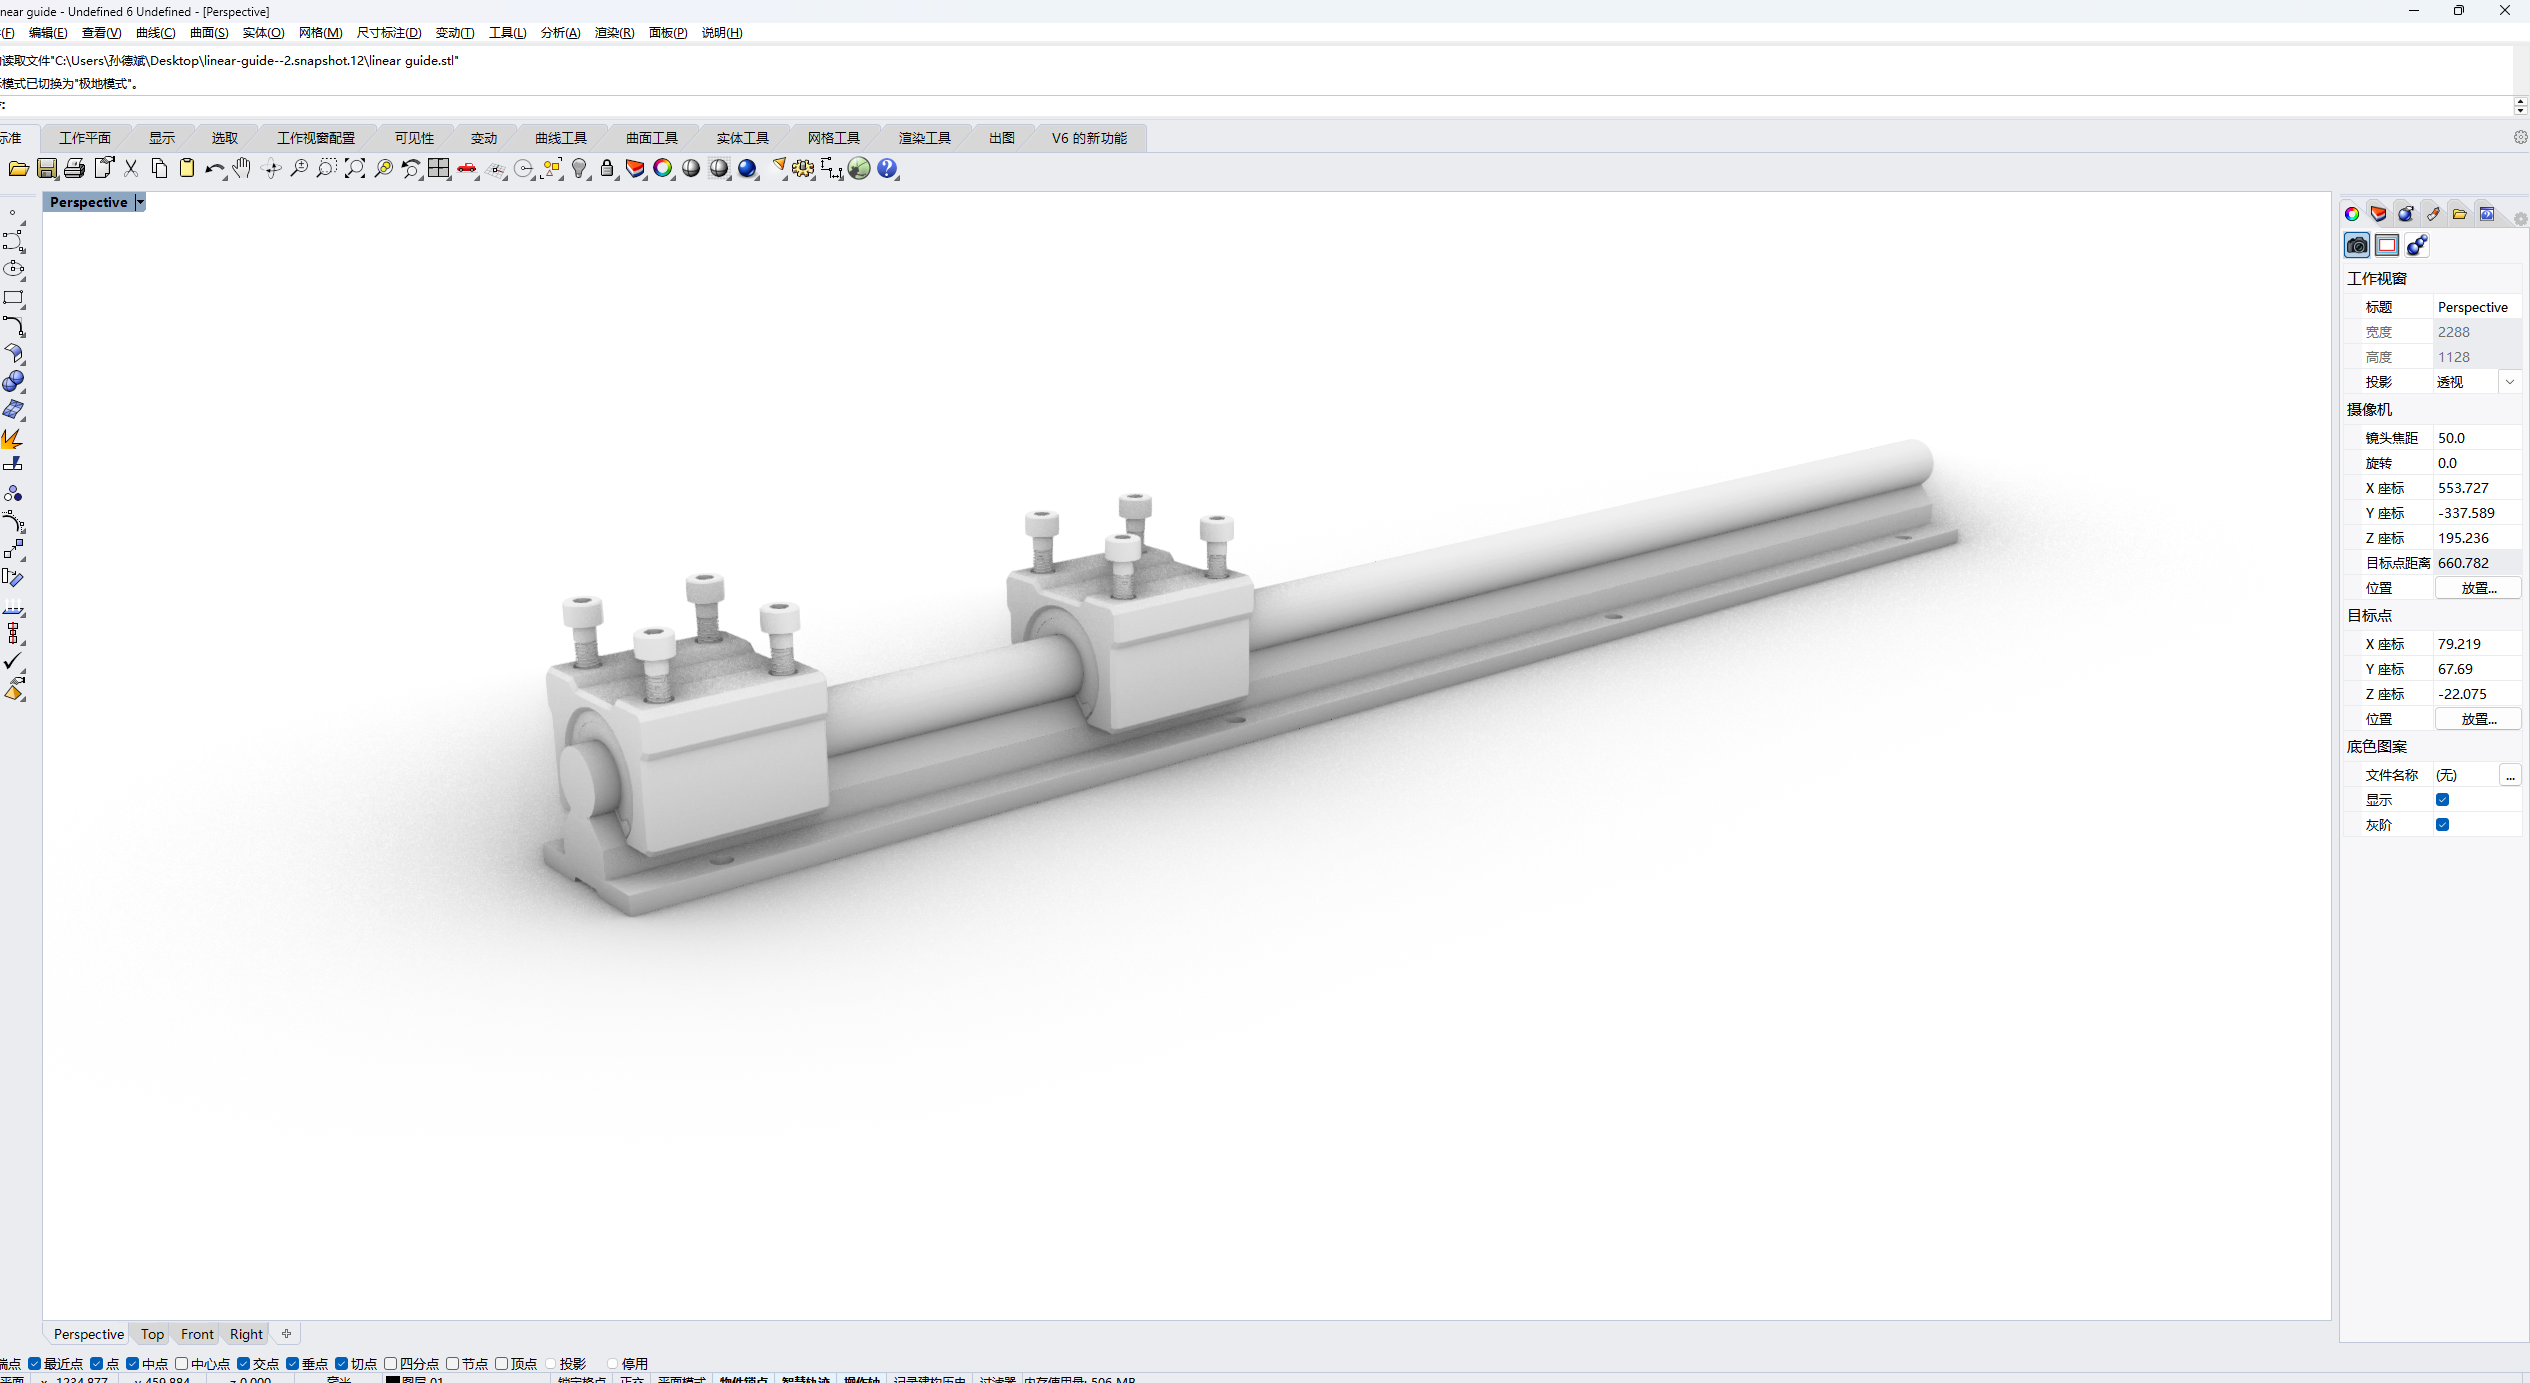Click the grey Shaded sphere icon

pyautogui.click(x=691, y=169)
